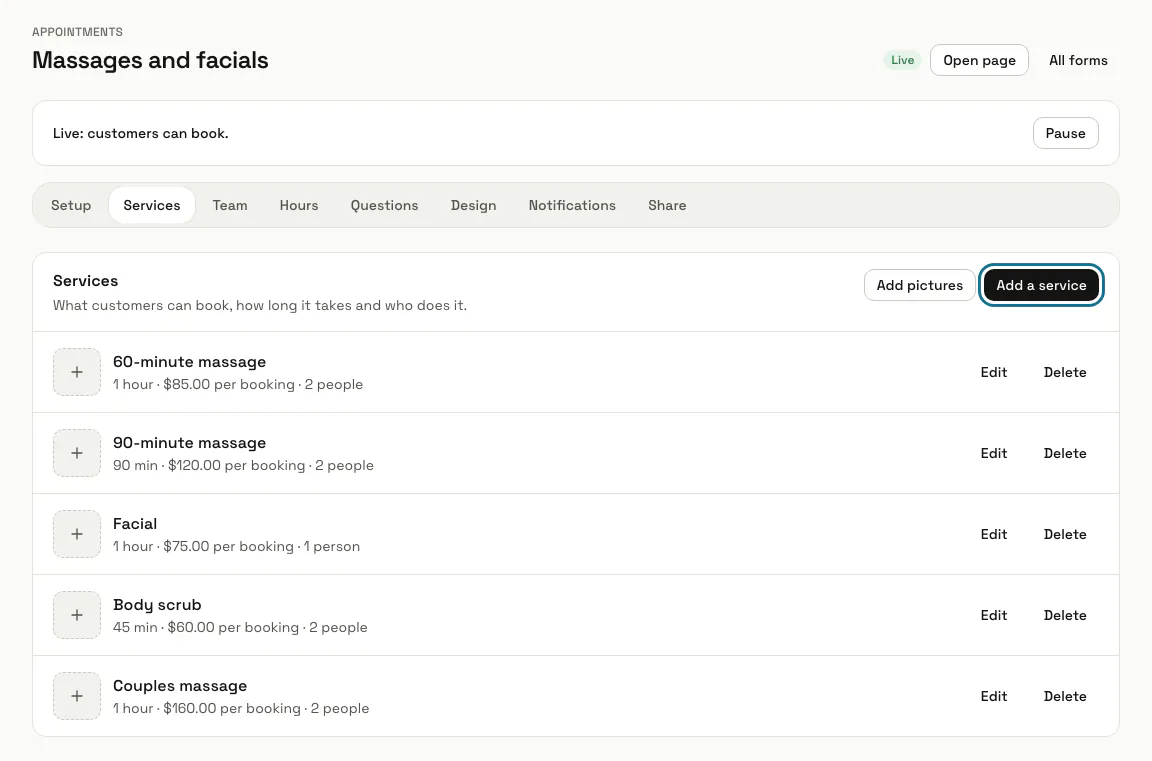Open the Questions tab
1152x761 pixels.
pyautogui.click(x=384, y=205)
